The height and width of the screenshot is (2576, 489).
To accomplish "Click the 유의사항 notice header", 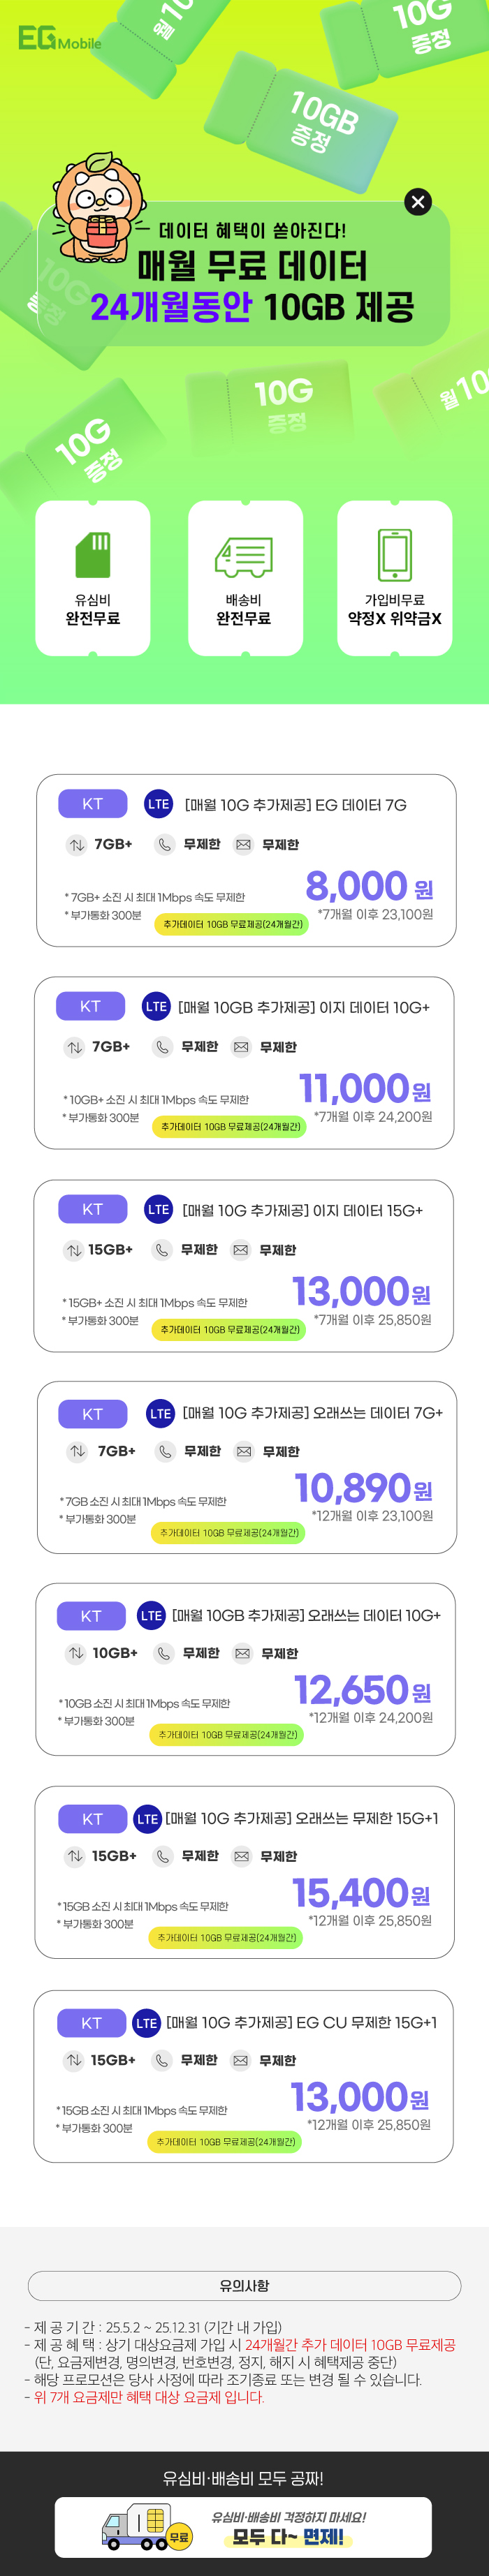I will tap(244, 2286).
